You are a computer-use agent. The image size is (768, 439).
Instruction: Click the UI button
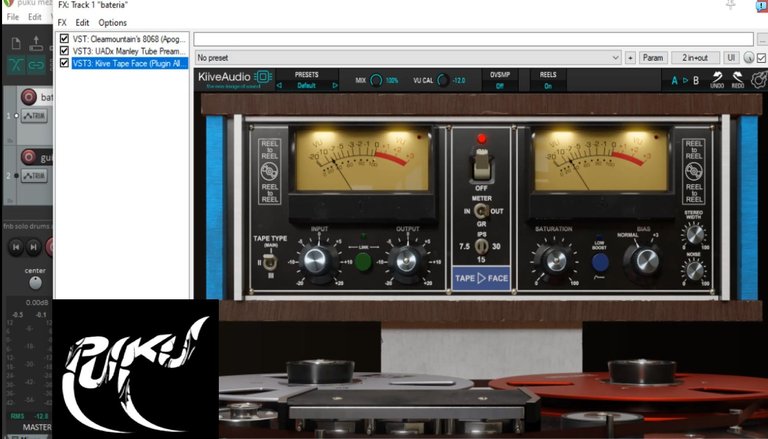(731, 58)
